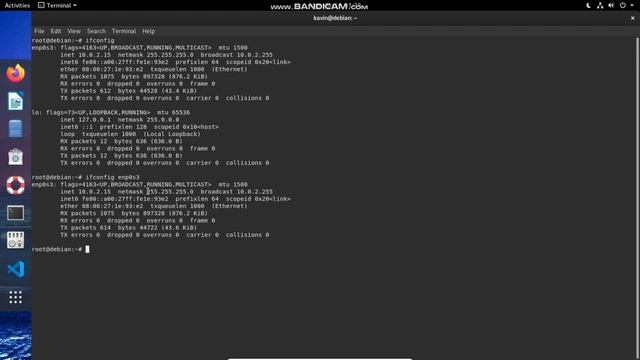Open Firefox from the dock
Viewport: 640px width, 360px height.
coord(16,73)
